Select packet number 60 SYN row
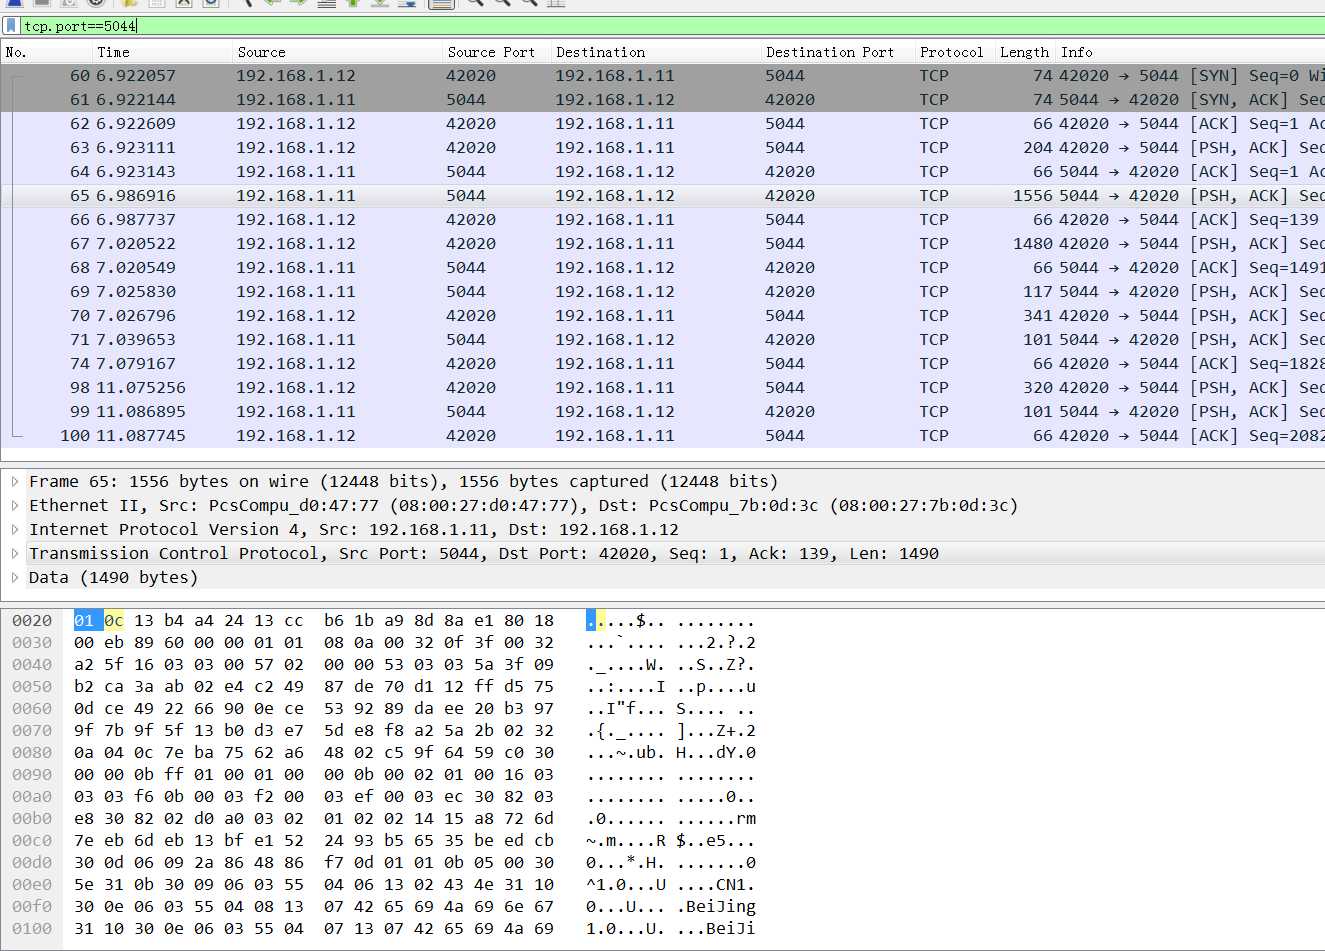This screenshot has height=951, width=1325. coord(662,76)
